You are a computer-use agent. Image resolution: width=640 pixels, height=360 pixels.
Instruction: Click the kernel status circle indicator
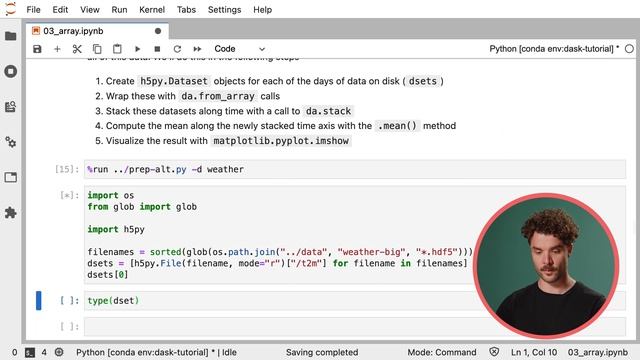(x=629, y=49)
